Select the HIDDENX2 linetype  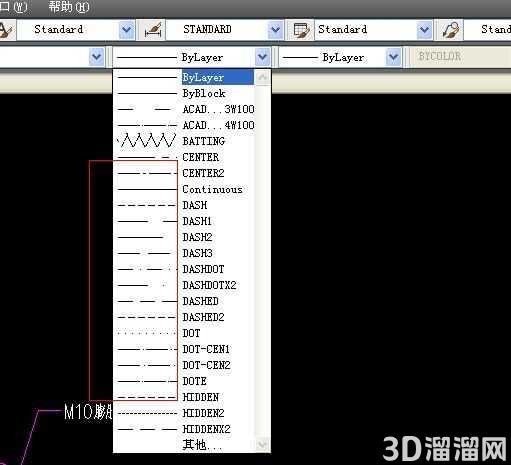(x=184, y=429)
